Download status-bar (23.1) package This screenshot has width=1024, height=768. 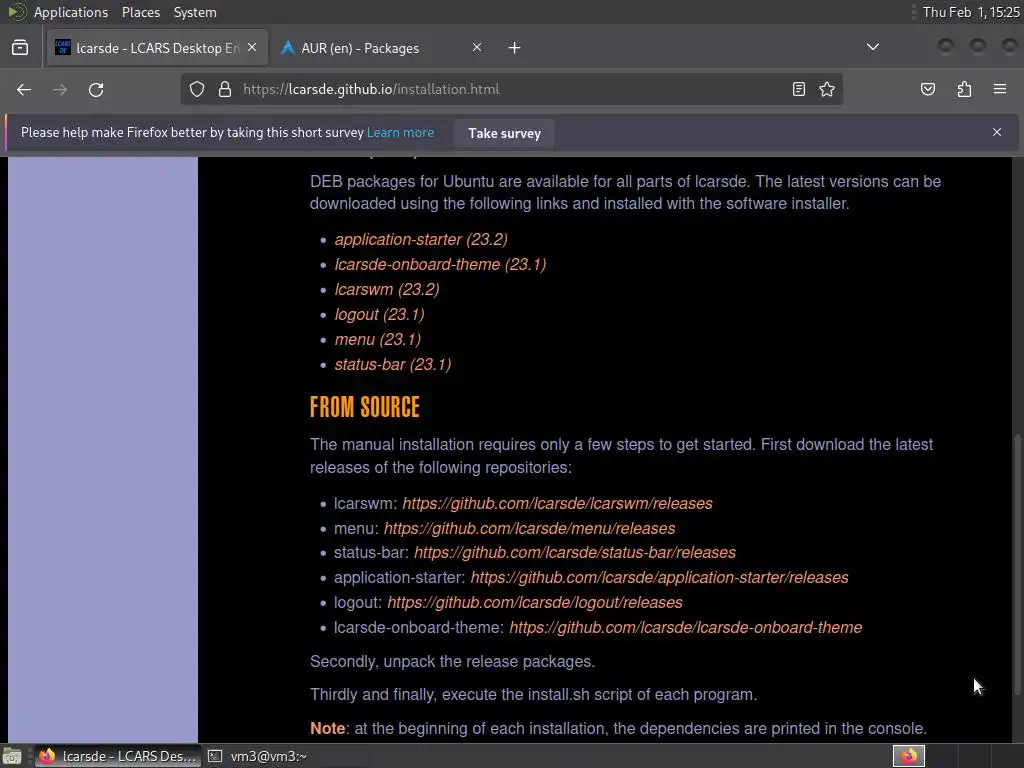click(x=392, y=364)
